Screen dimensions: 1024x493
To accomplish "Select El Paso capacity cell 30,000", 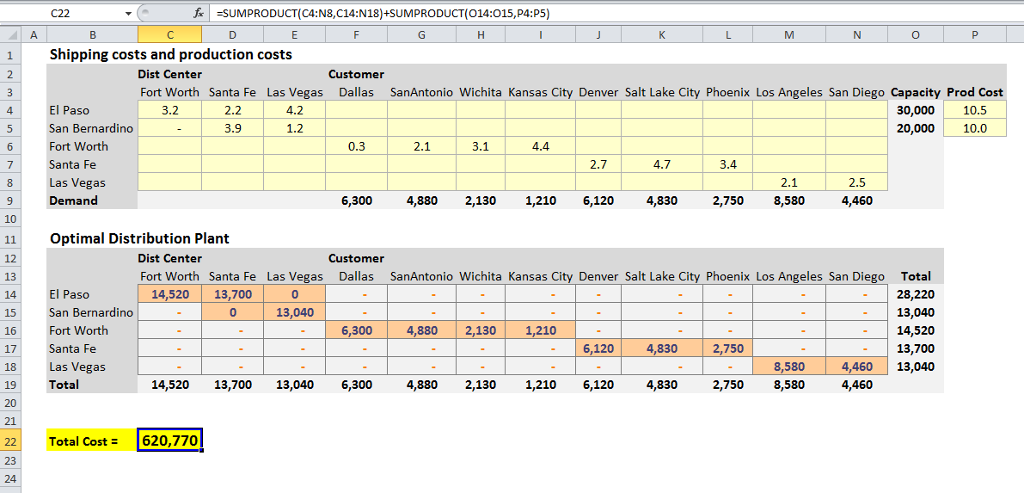I will click(916, 110).
